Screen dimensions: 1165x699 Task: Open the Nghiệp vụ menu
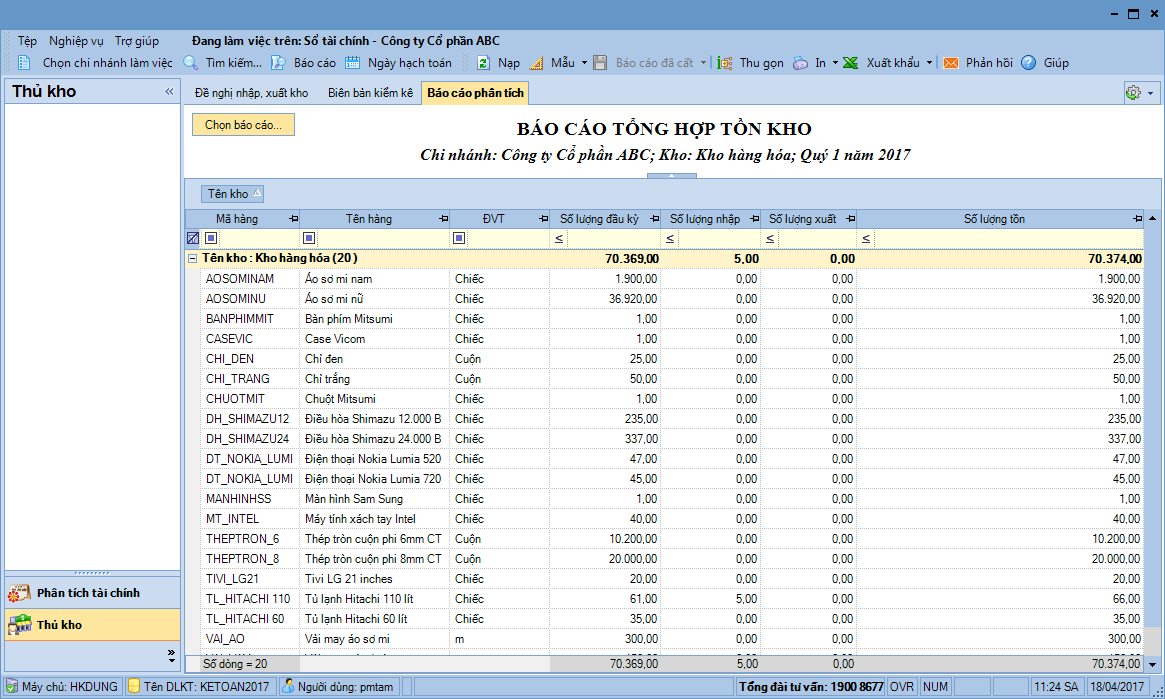click(x=76, y=41)
